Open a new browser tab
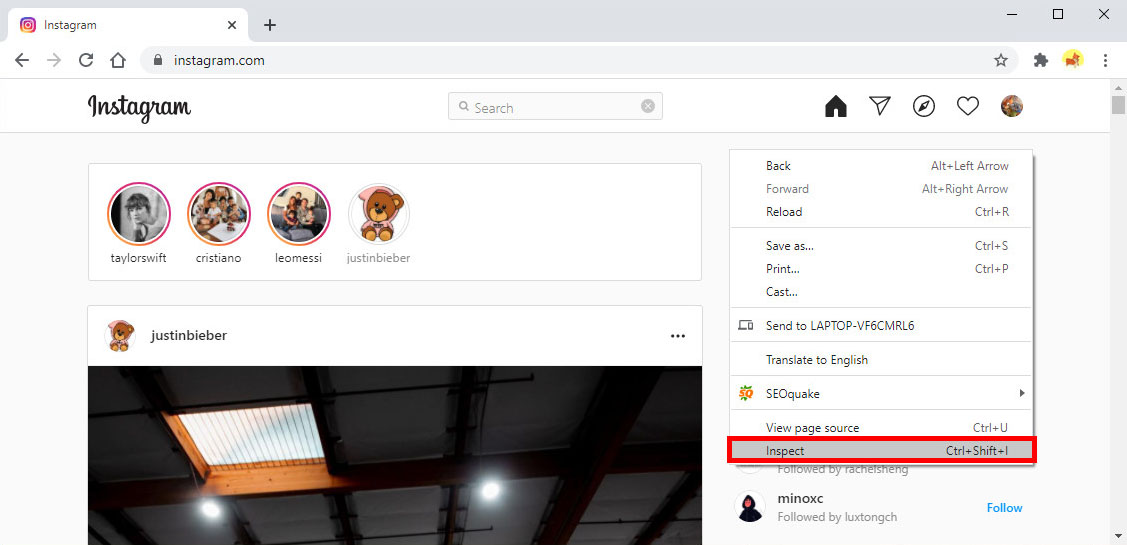The image size is (1127, 545). pyautogui.click(x=270, y=25)
